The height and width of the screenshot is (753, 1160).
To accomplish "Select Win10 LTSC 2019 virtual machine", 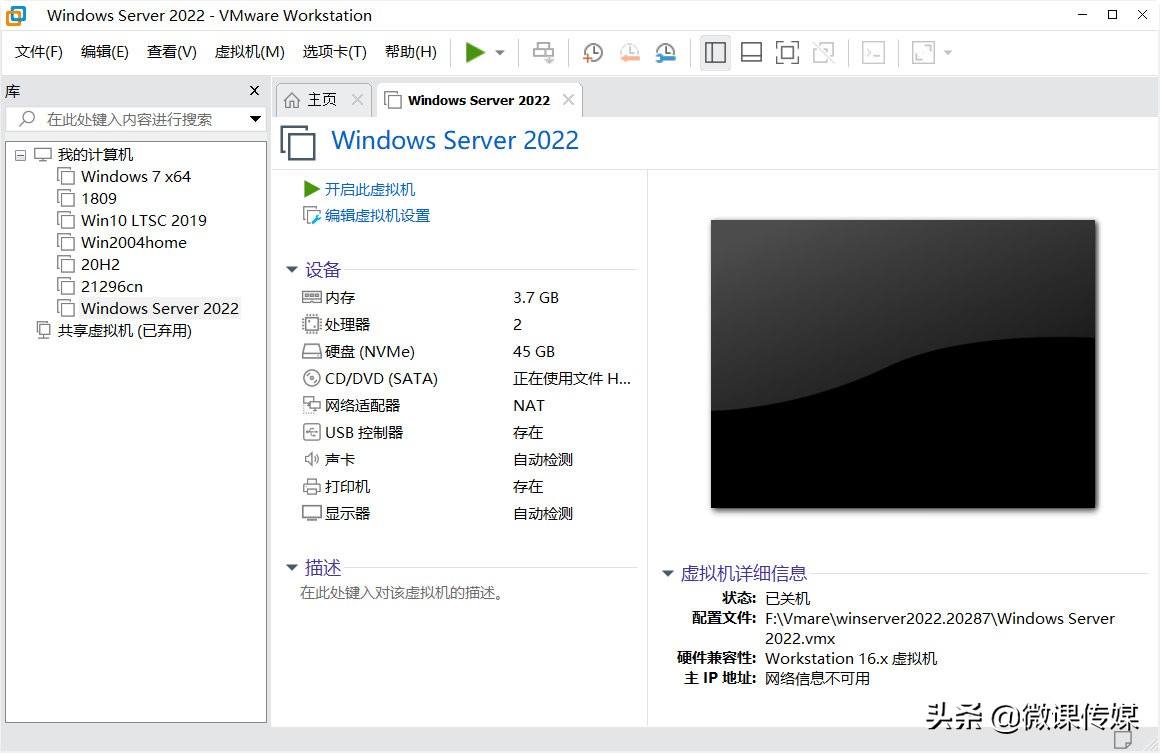I will pos(144,220).
